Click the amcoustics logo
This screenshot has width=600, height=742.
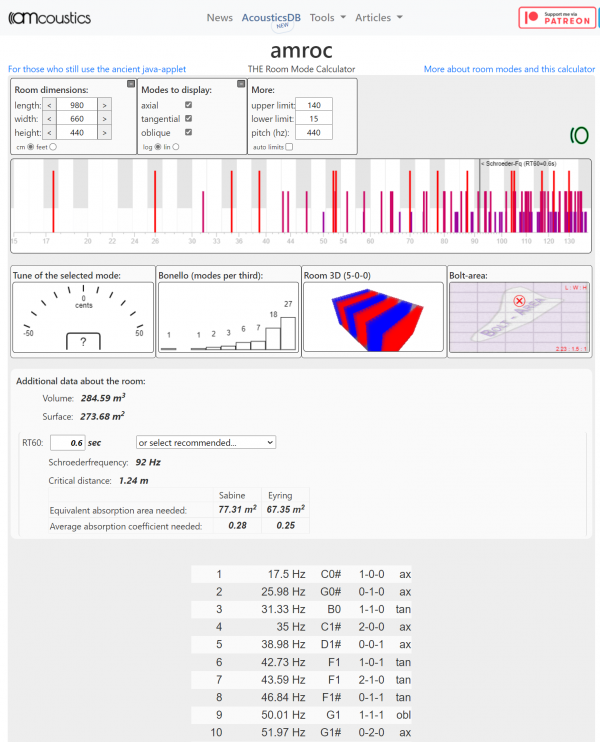click(x=51, y=18)
